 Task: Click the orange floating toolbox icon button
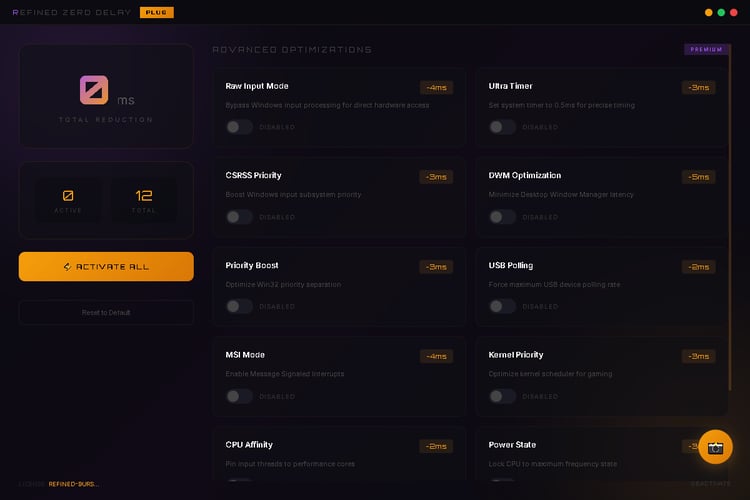click(716, 447)
